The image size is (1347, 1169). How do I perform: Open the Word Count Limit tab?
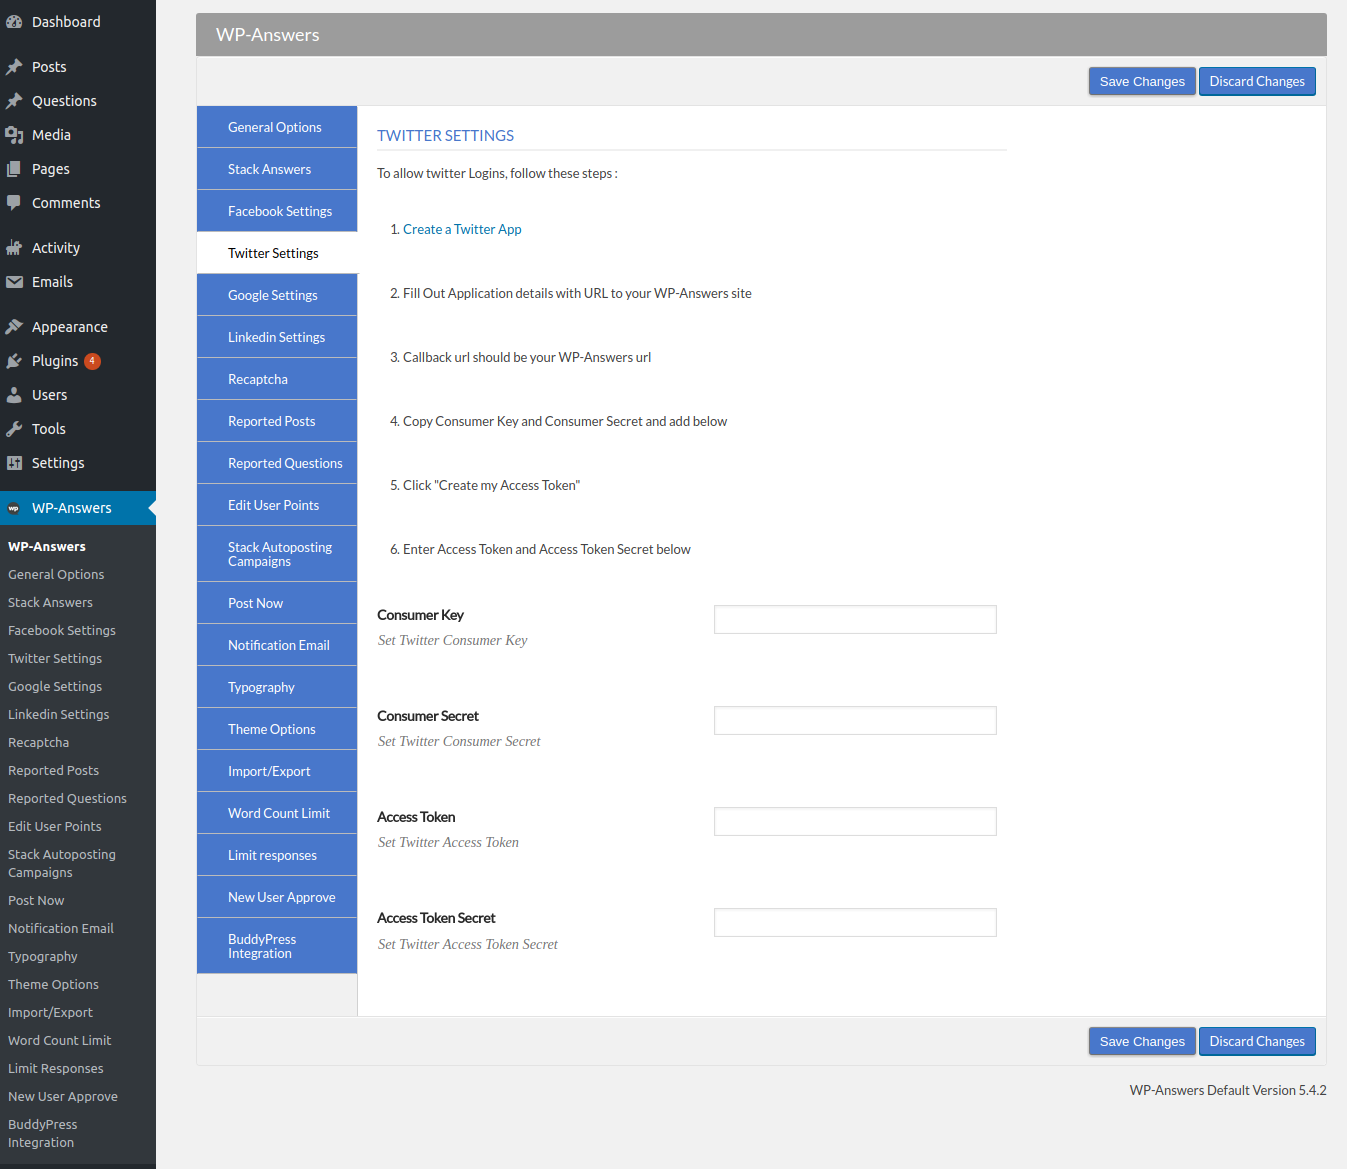pyautogui.click(x=277, y=813)
